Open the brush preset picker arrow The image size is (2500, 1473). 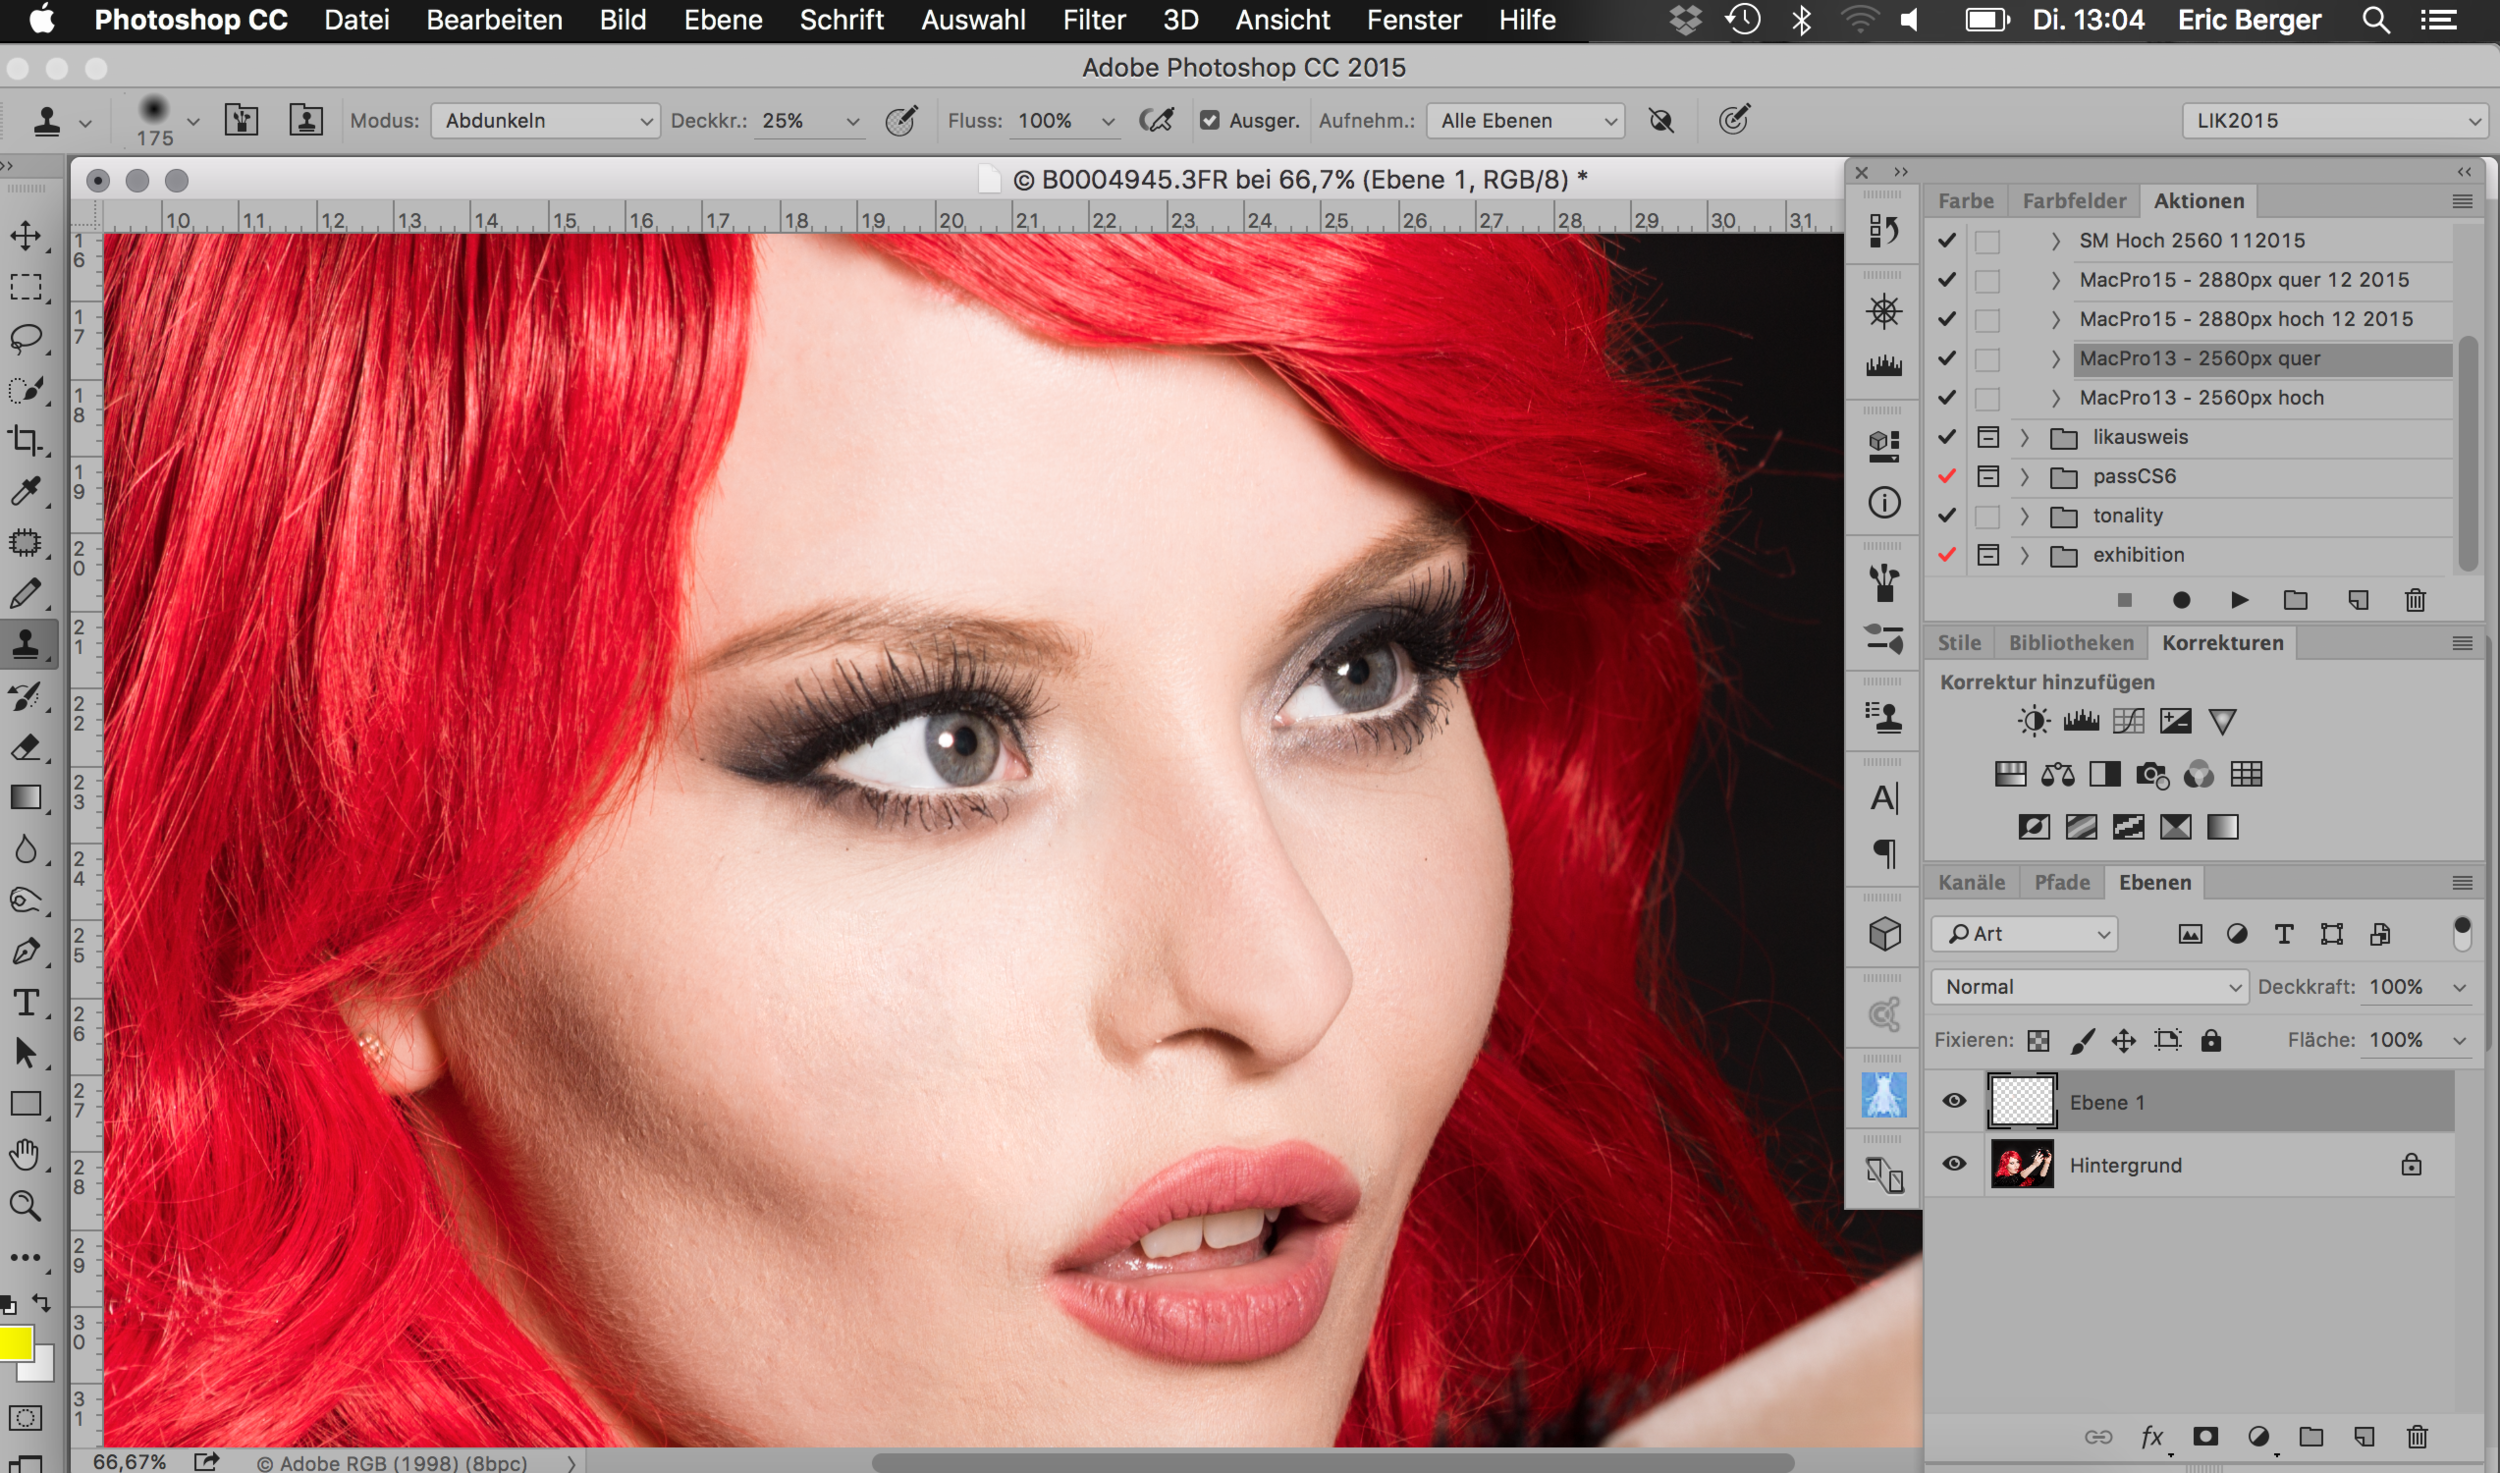click(x=193, y=122)
